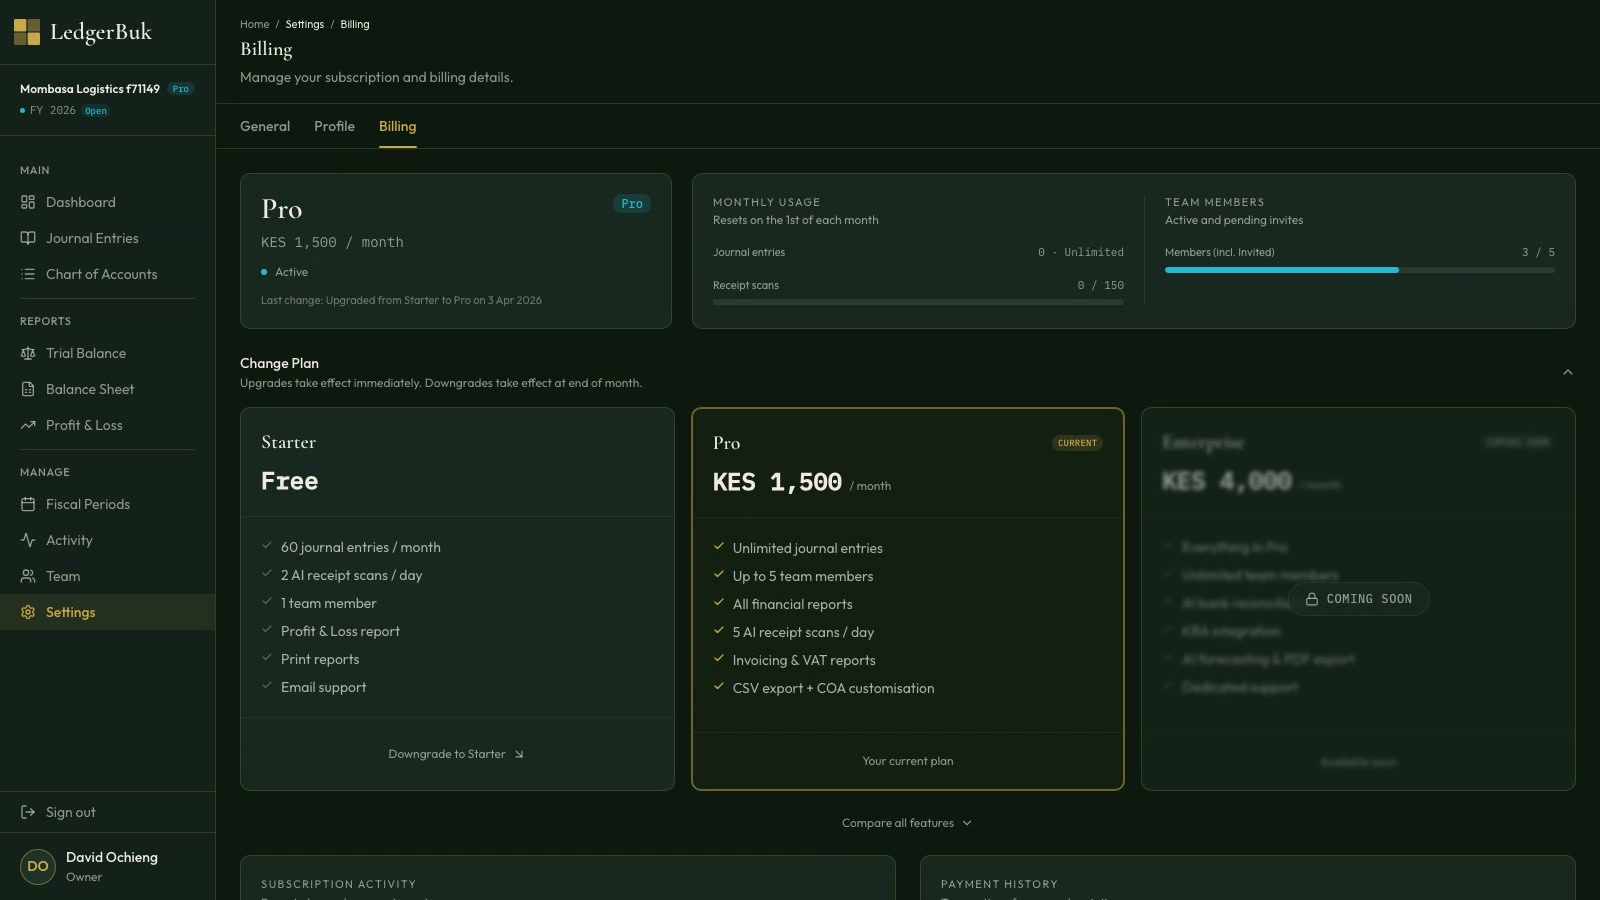The width and height of the screenshot is (1600, 900).
Task: Click the Activity pulse icon
Action: click(28, 540)
